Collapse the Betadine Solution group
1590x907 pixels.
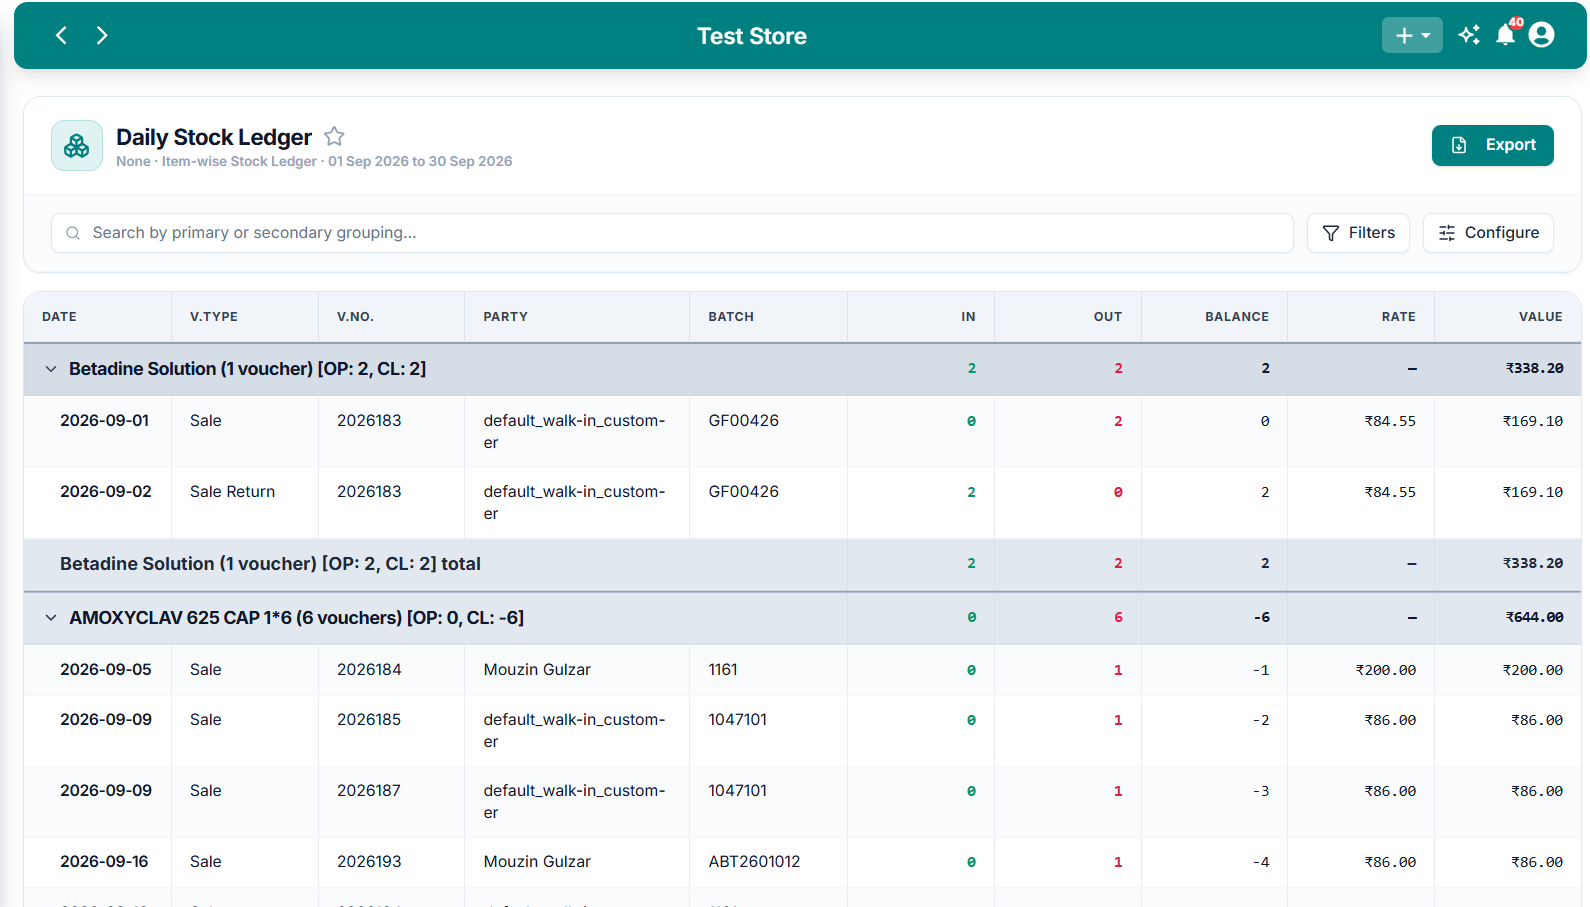(x=51, y=369)
